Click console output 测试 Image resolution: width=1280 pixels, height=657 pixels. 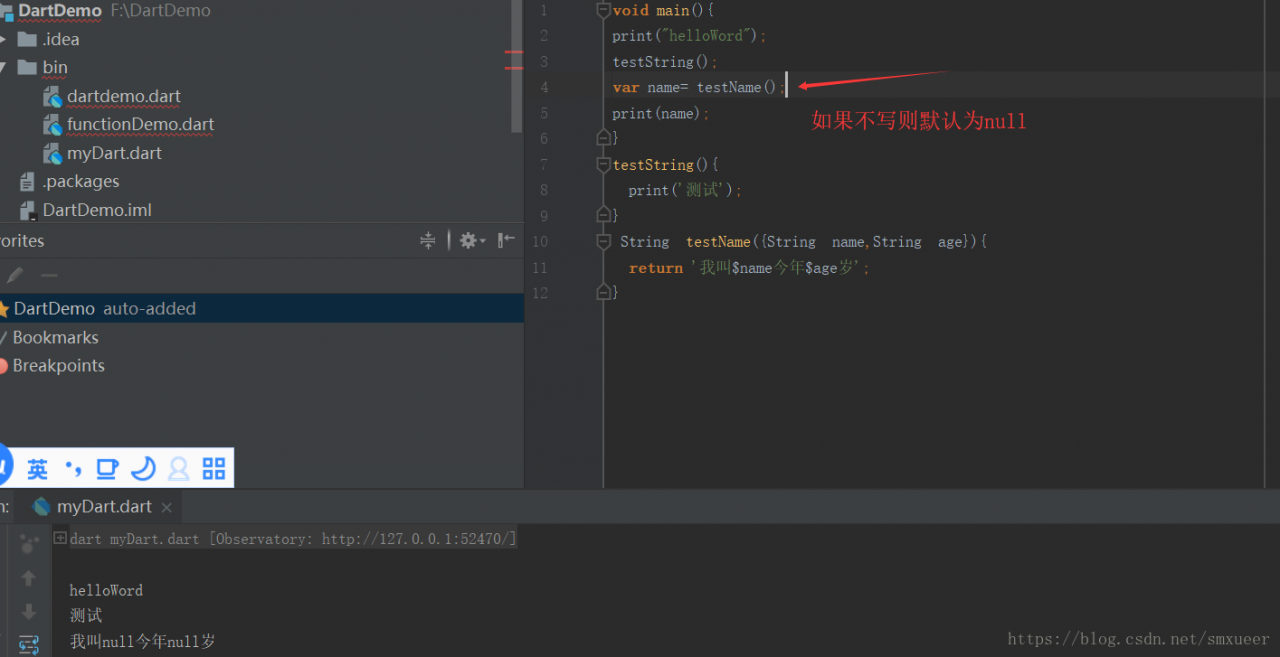[x=86, y=615]
